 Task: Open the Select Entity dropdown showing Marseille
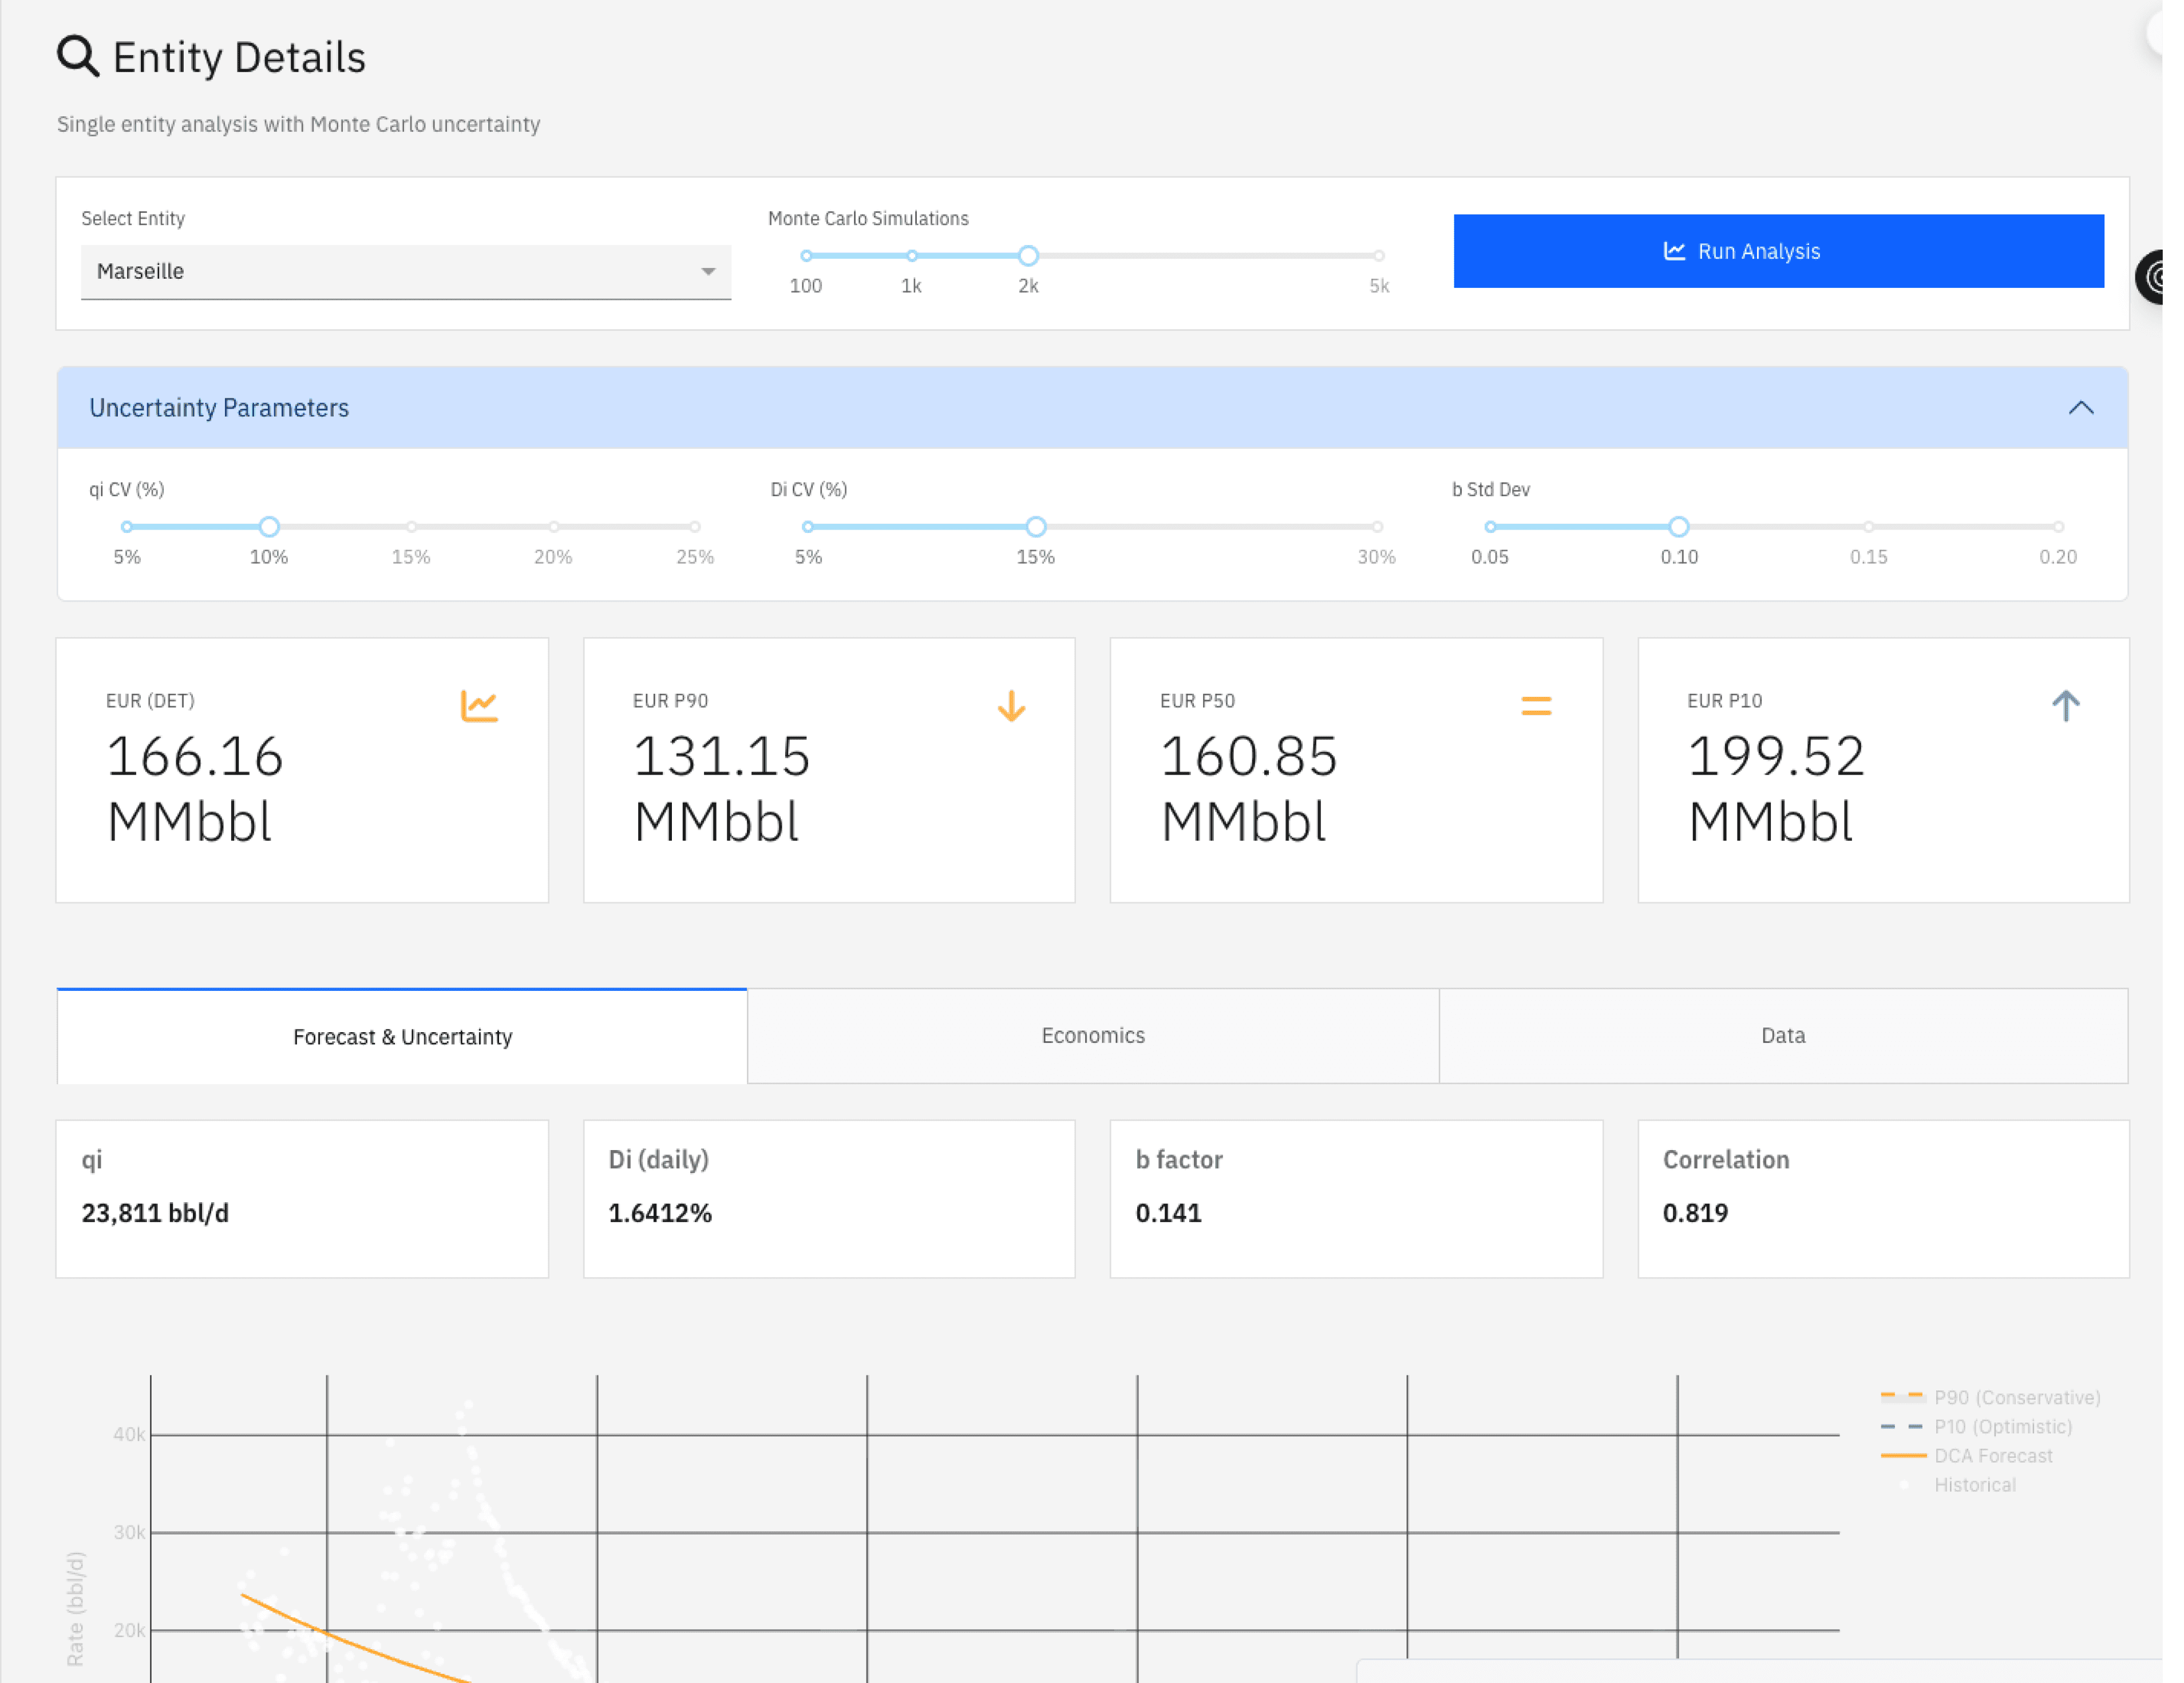[x=405, y=271]
